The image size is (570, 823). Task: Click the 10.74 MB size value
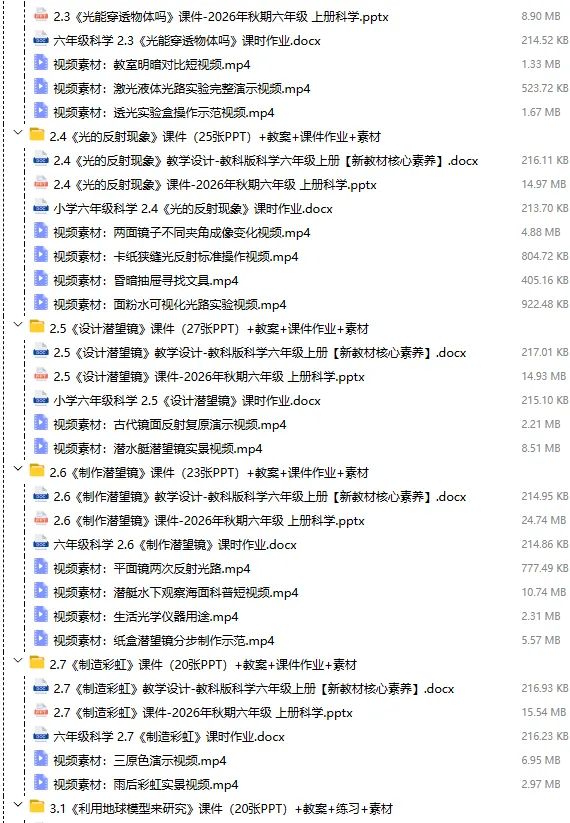(544, 592)
